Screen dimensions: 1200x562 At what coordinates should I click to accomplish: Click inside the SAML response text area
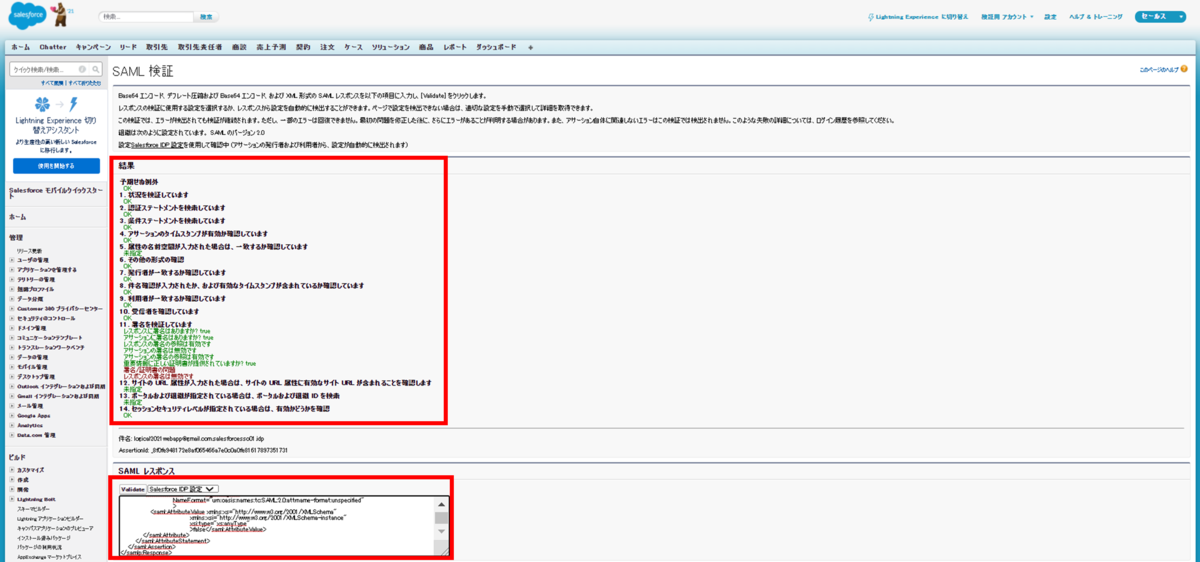tap(277, 525)
